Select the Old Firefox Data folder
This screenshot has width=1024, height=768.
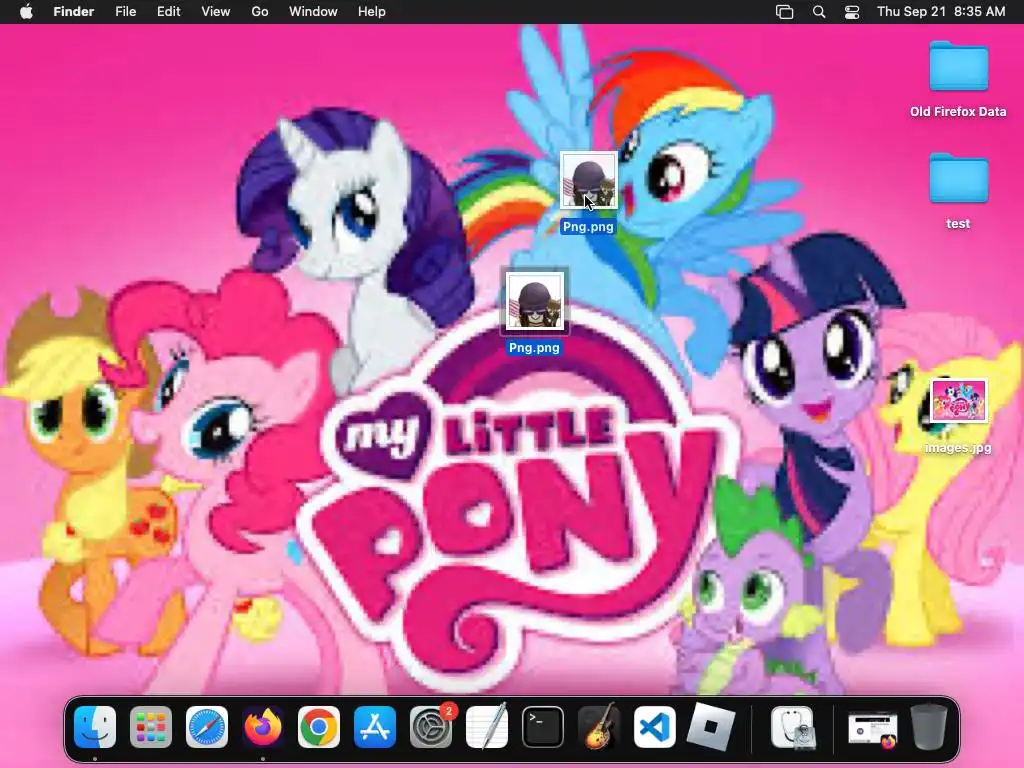coord(958,66)
